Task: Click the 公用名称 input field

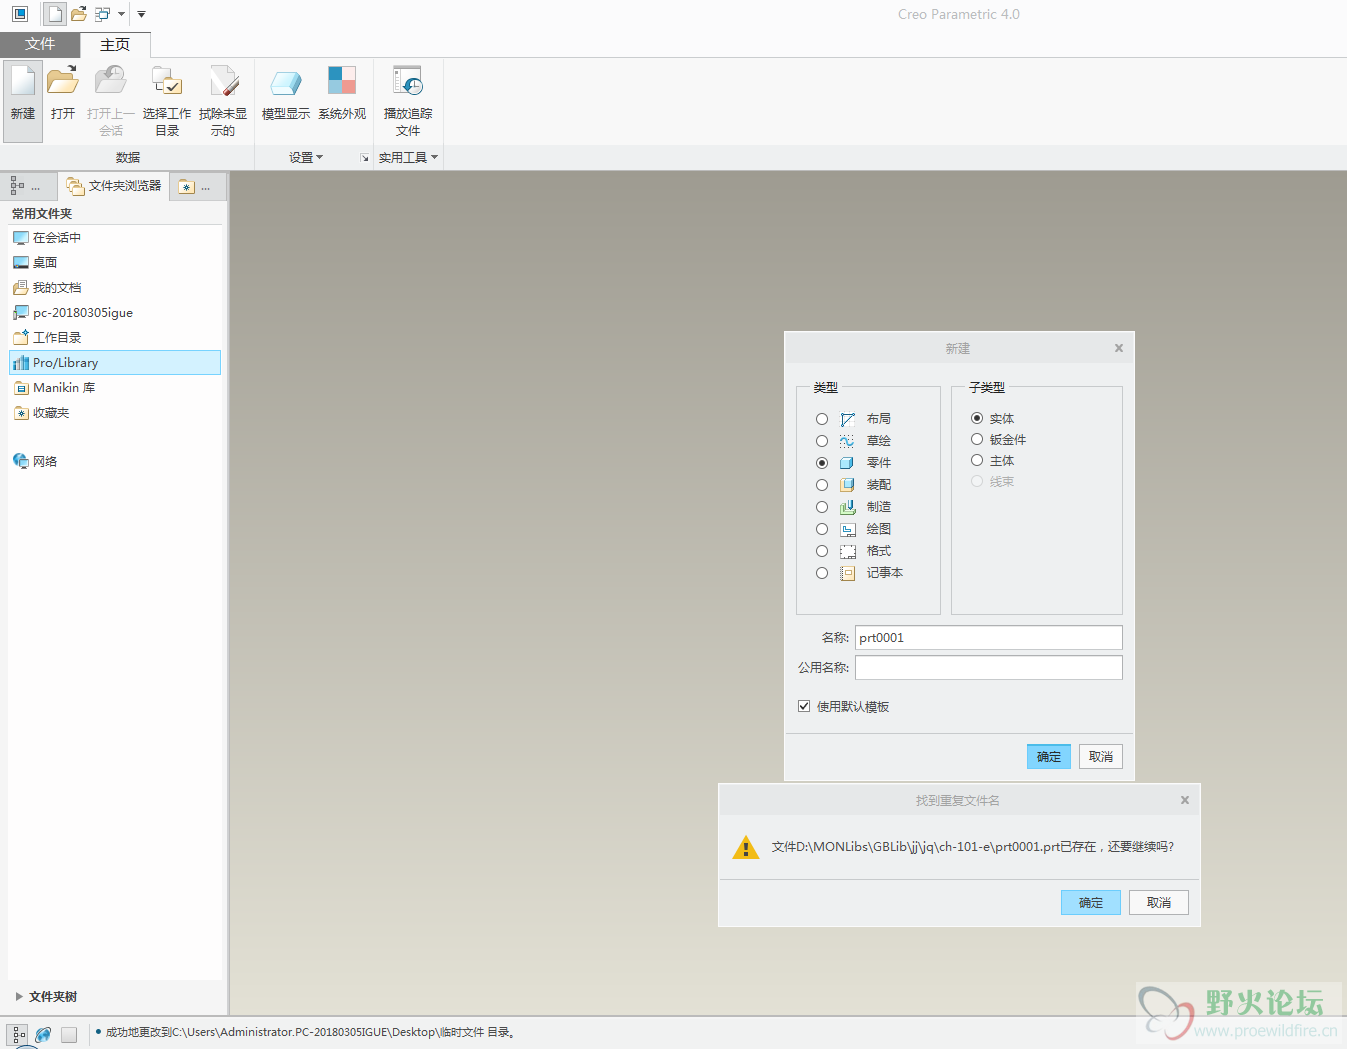Action: [989, 668]
